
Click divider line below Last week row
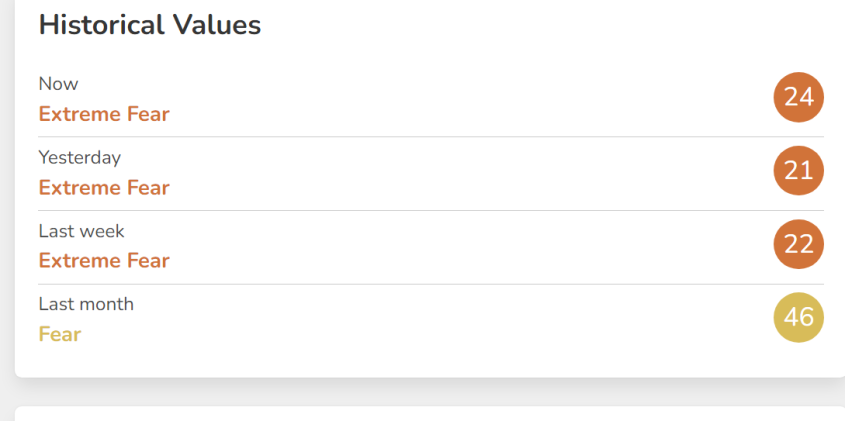click(x=431, y=284)
